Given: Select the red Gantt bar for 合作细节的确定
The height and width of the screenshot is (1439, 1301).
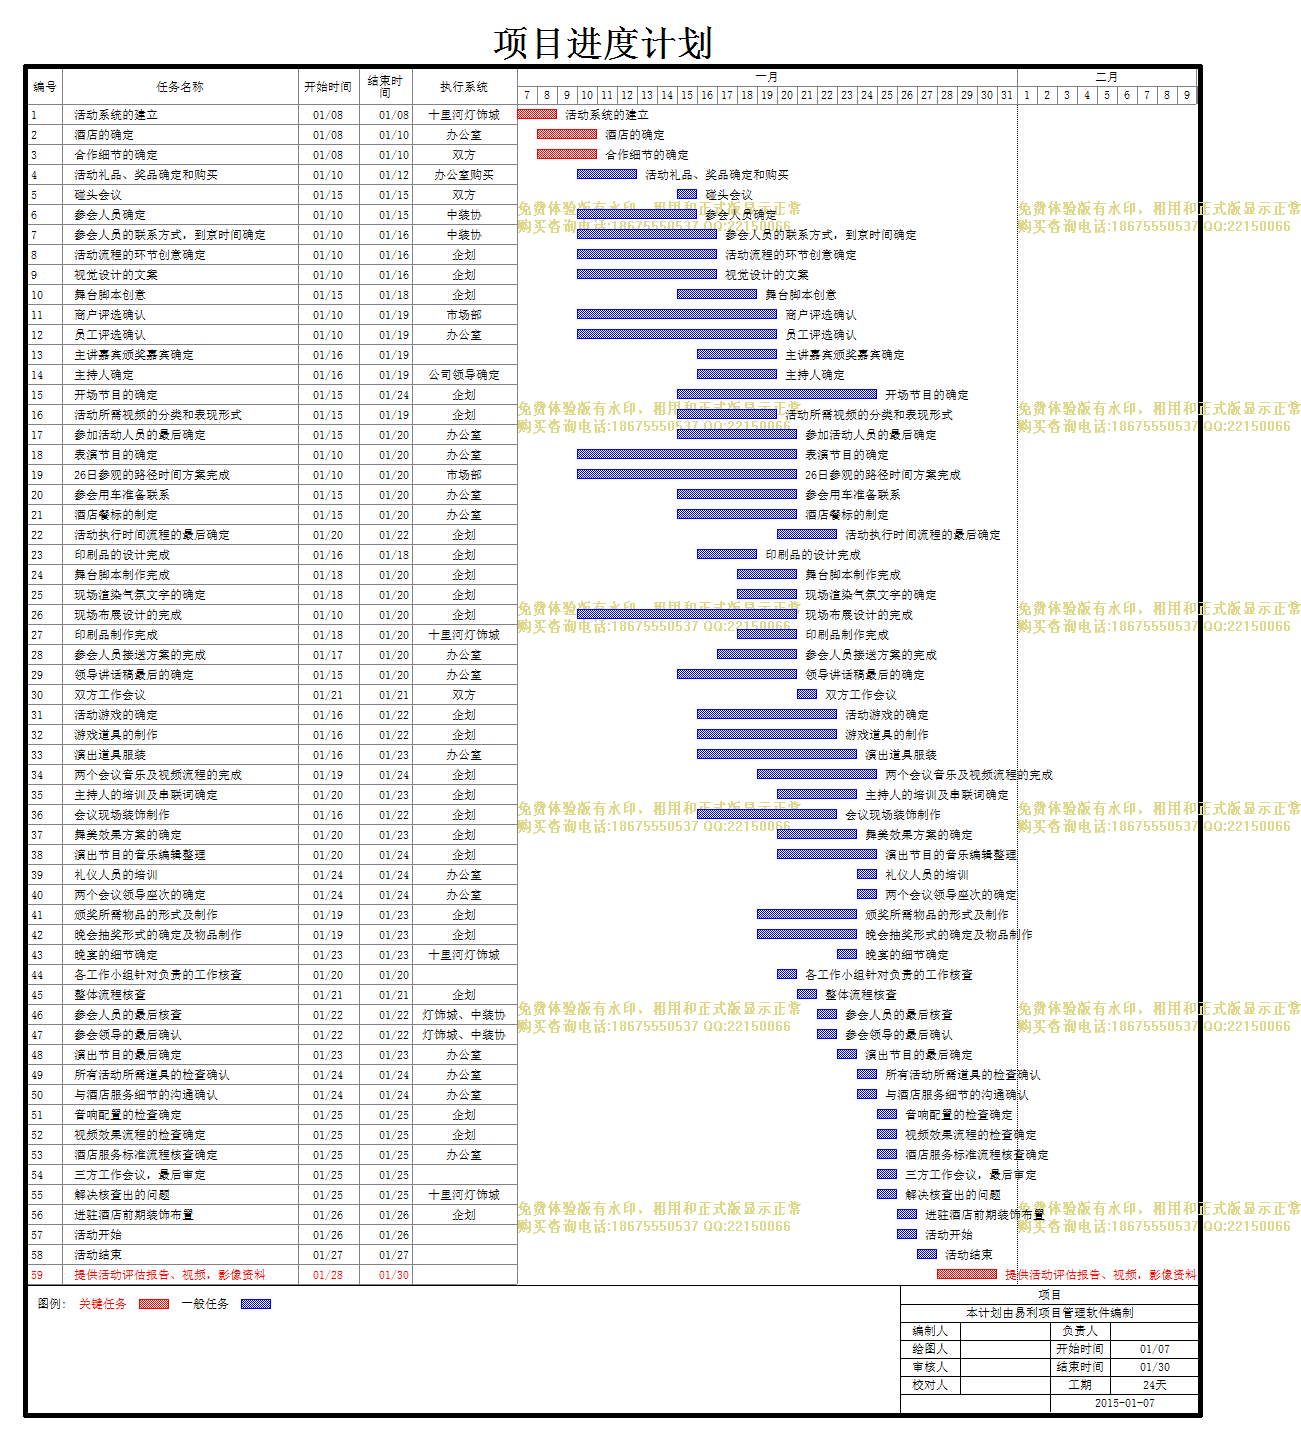Looking at the screenshot, I should coord(567,154).
